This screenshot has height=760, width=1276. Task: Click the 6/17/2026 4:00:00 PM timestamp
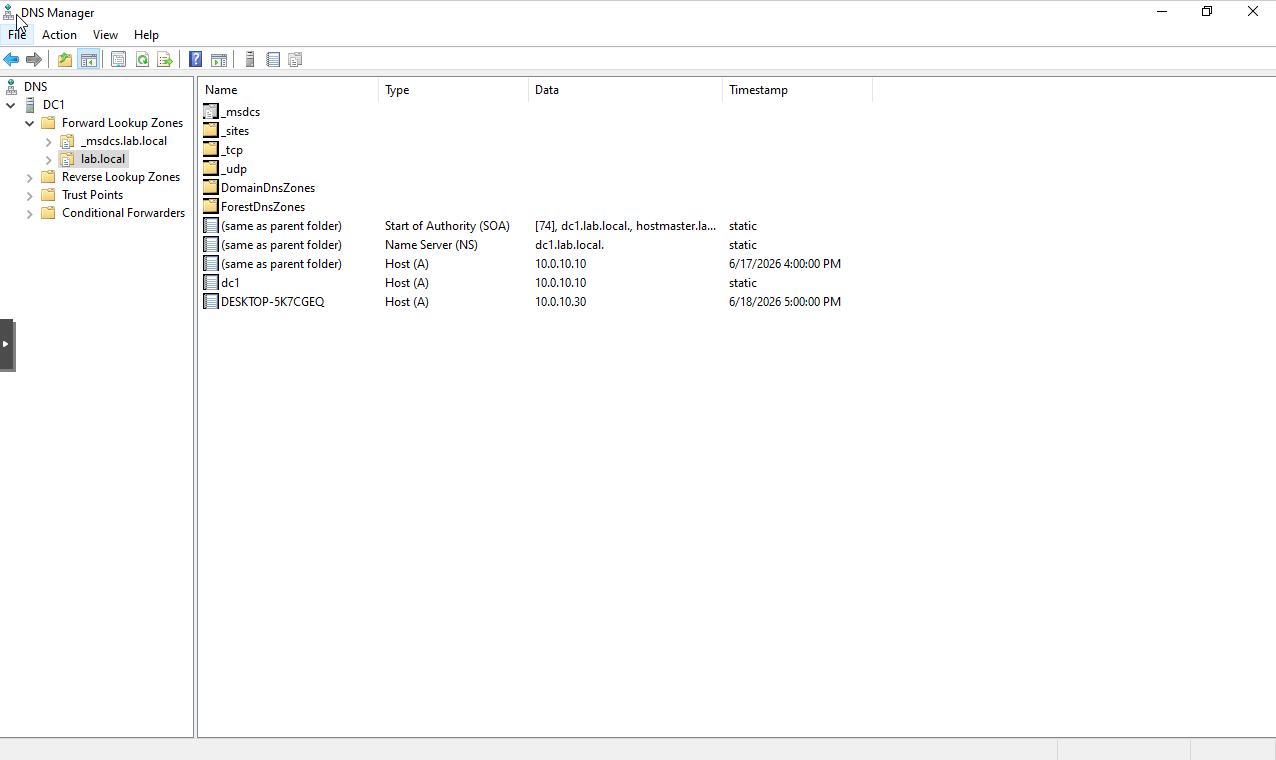coord(785,264)
